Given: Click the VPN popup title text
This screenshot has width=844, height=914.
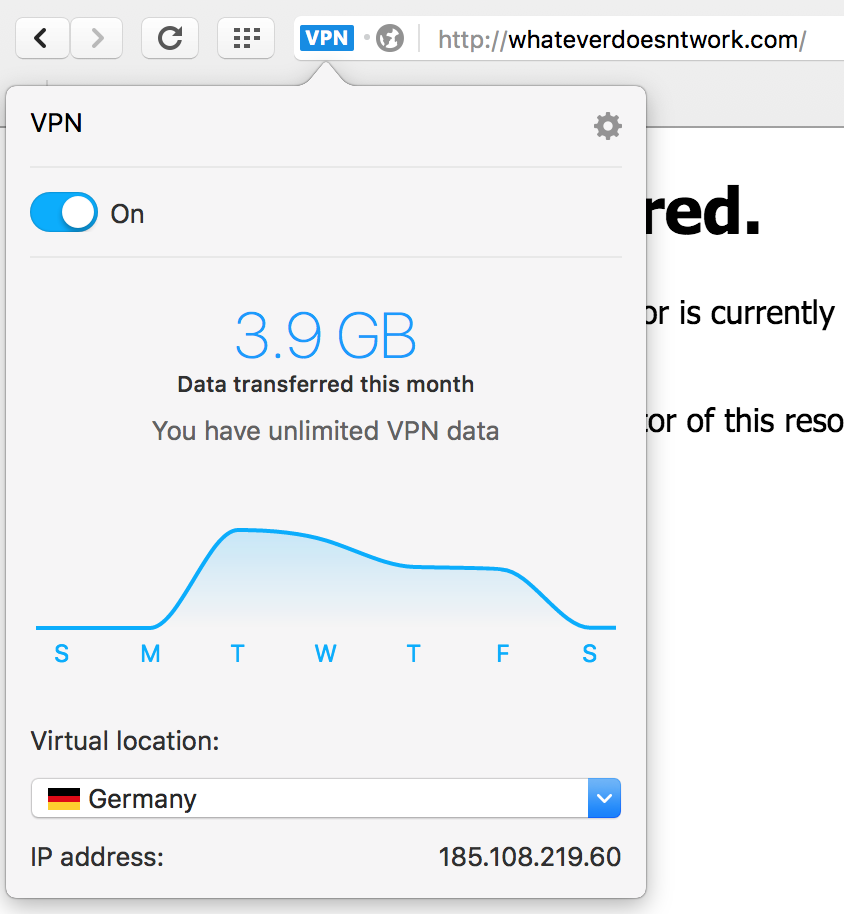Looking at the screenshot, I should click(x=56, y=124).
